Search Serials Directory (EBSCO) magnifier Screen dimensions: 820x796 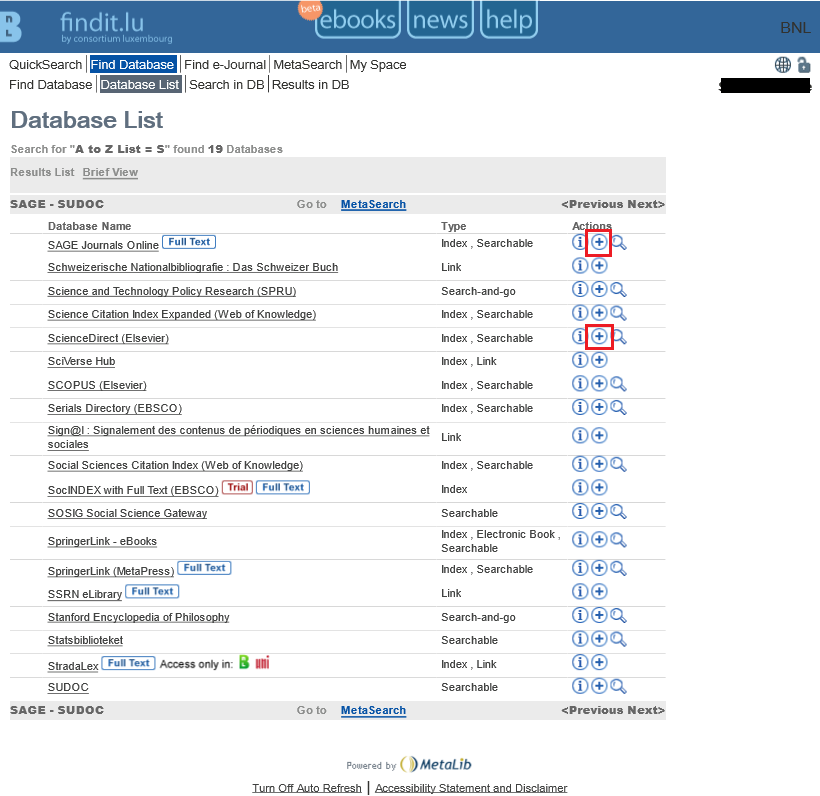coord(619,407)
